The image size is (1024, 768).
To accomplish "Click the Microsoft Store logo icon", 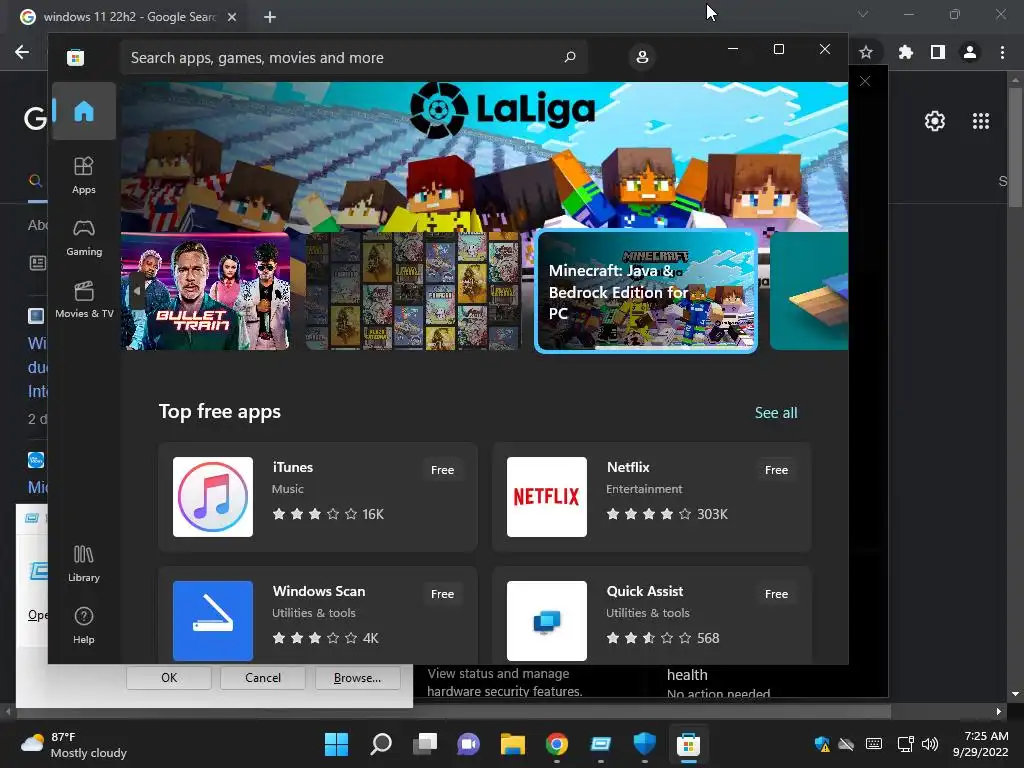I will click(75, 57).
